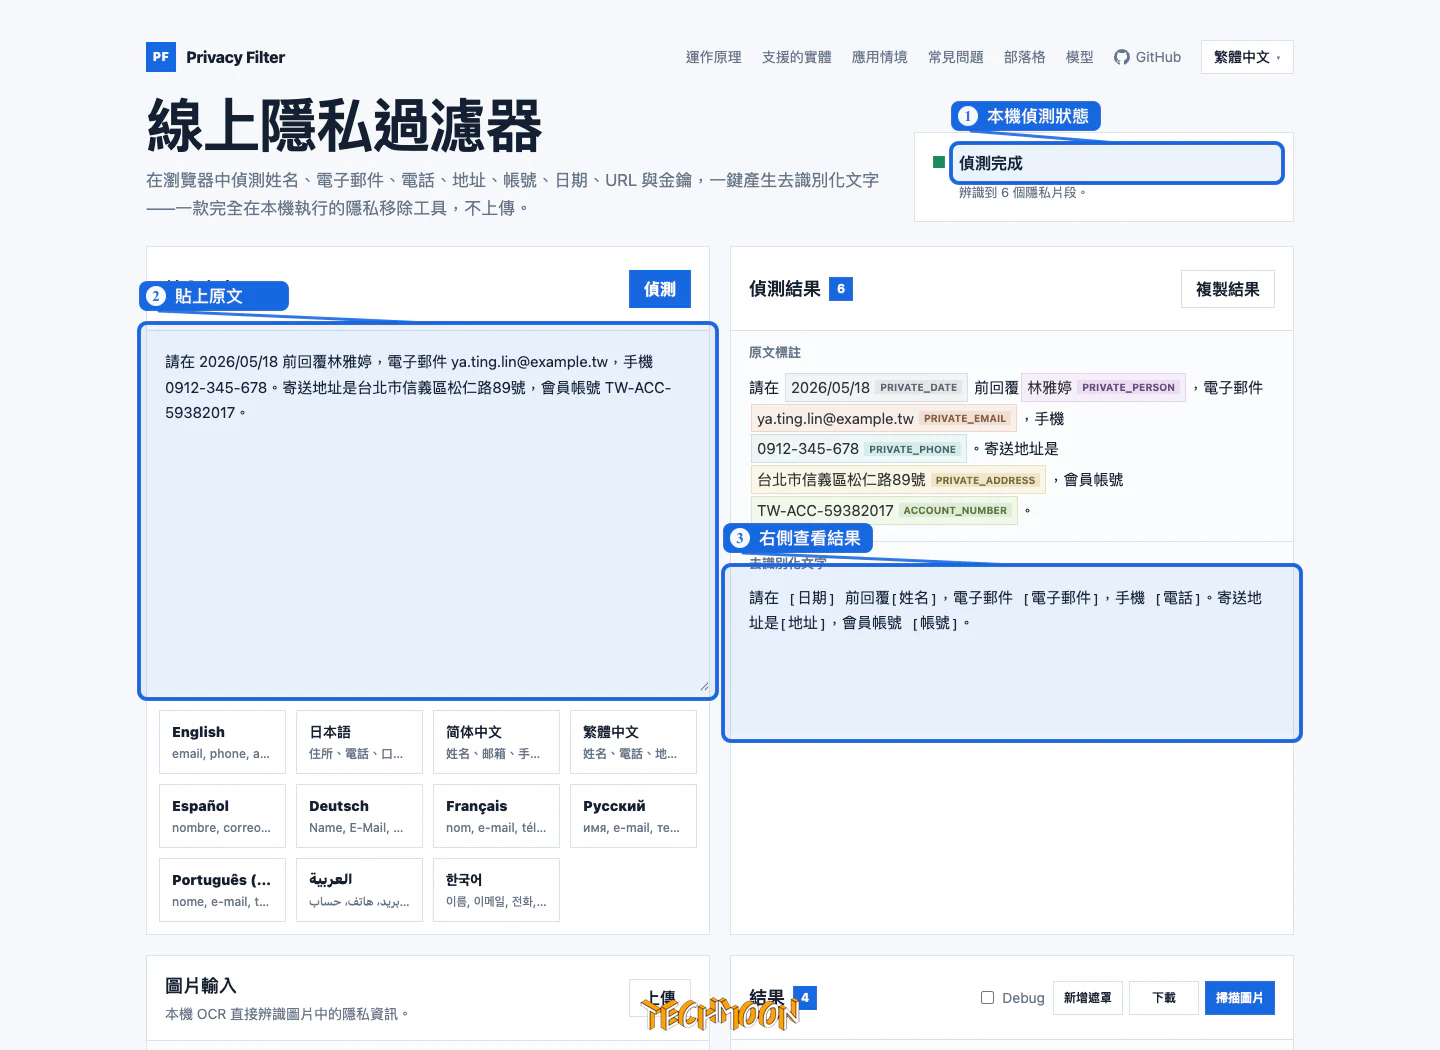This screenshot has height=1050, width=1440.
Task: Go to 運作原理 nav item
Action: [714, 57]
